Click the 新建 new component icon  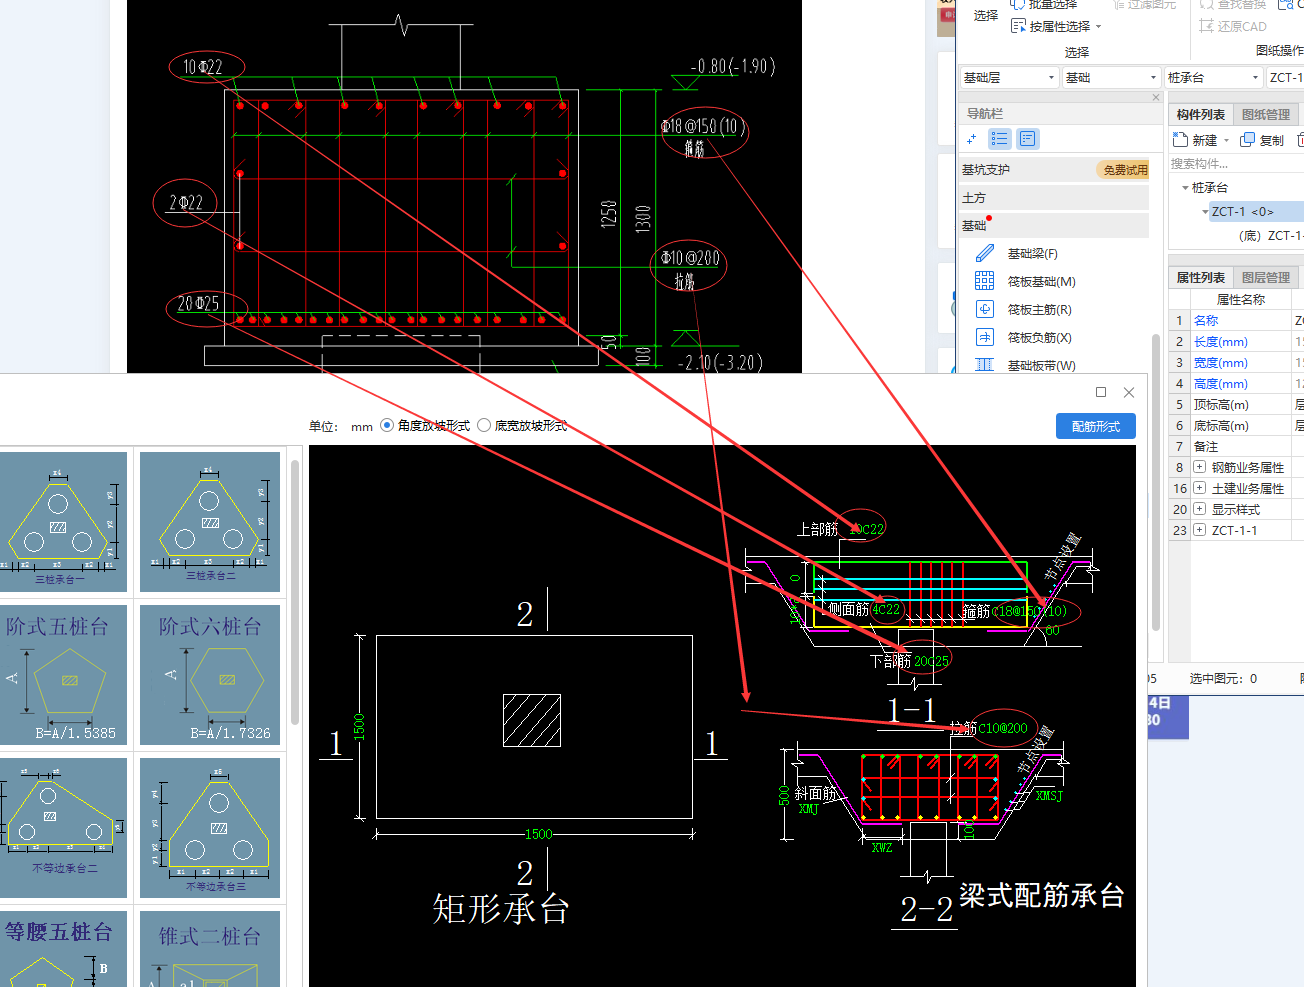click(1180, 140)
